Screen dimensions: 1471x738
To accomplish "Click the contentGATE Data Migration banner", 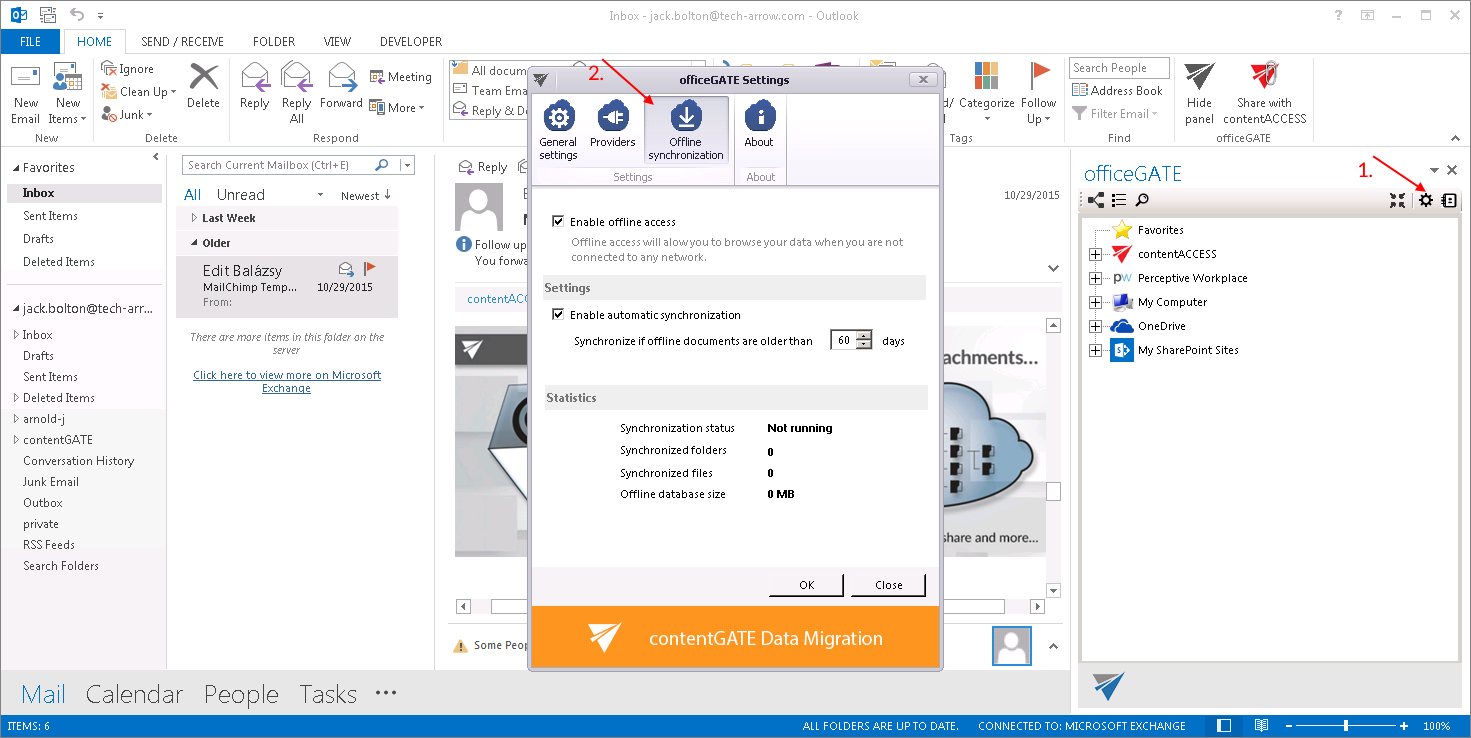I will click(x=736, y=638).
